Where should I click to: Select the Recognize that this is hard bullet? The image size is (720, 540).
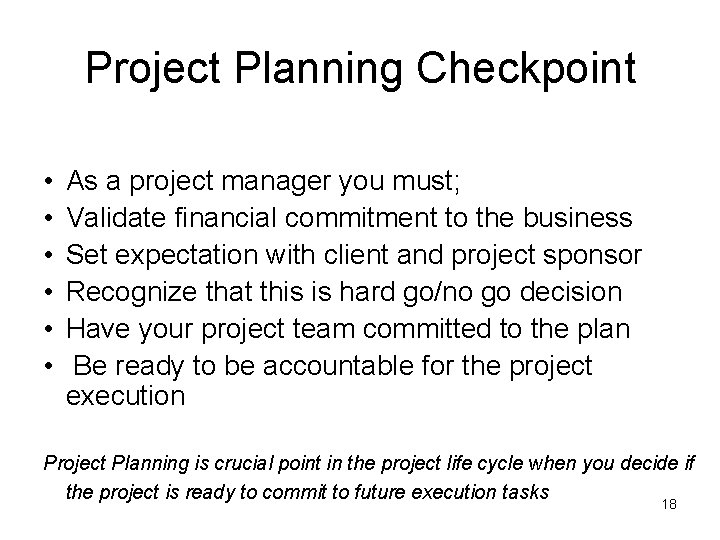tap(344, 292)
